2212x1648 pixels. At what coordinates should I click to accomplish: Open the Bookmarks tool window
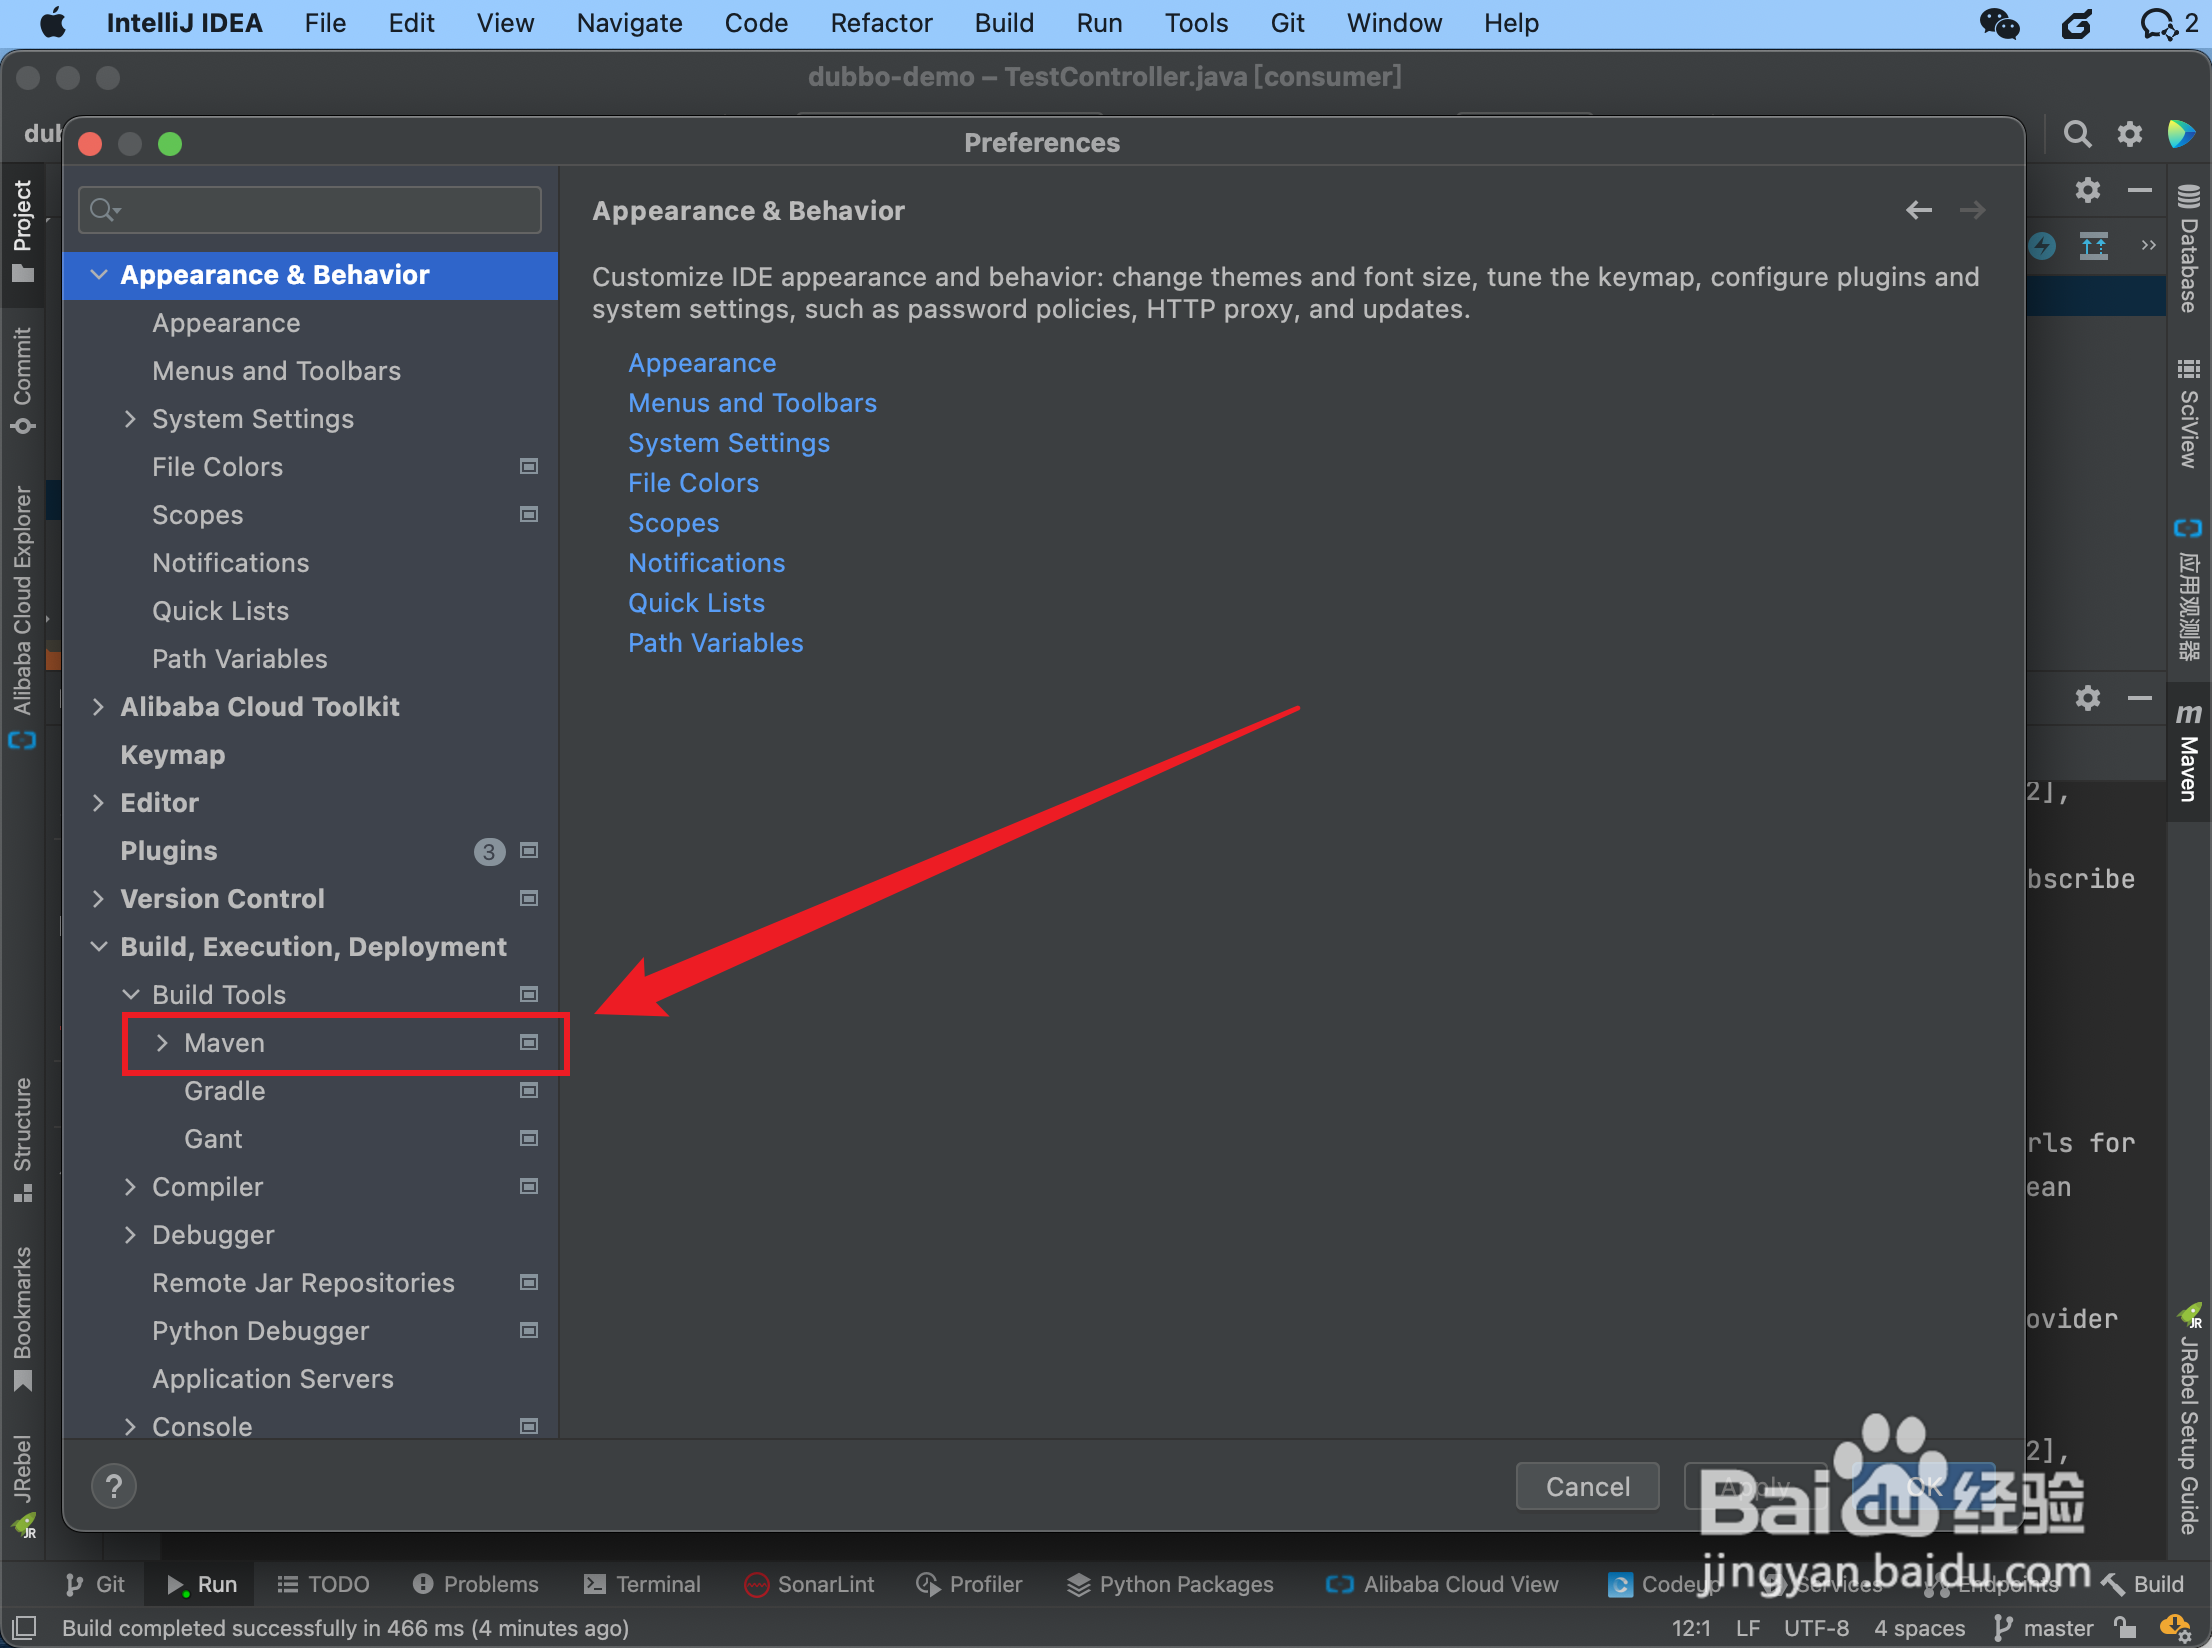click(22, 1319)
